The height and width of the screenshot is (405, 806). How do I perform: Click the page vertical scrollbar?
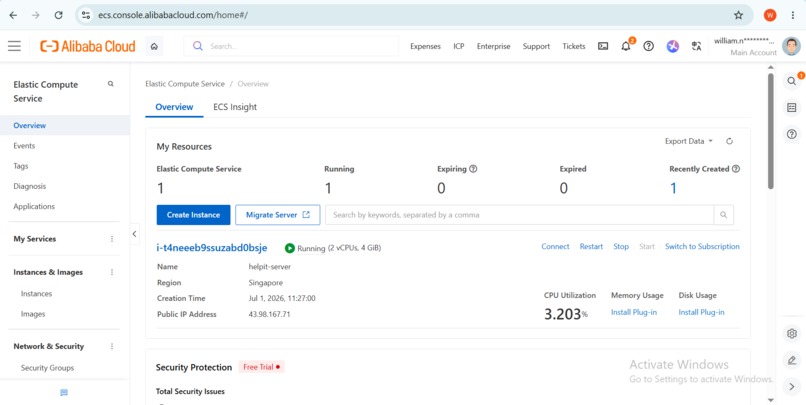pyautogui.click(x=771, y=131)
